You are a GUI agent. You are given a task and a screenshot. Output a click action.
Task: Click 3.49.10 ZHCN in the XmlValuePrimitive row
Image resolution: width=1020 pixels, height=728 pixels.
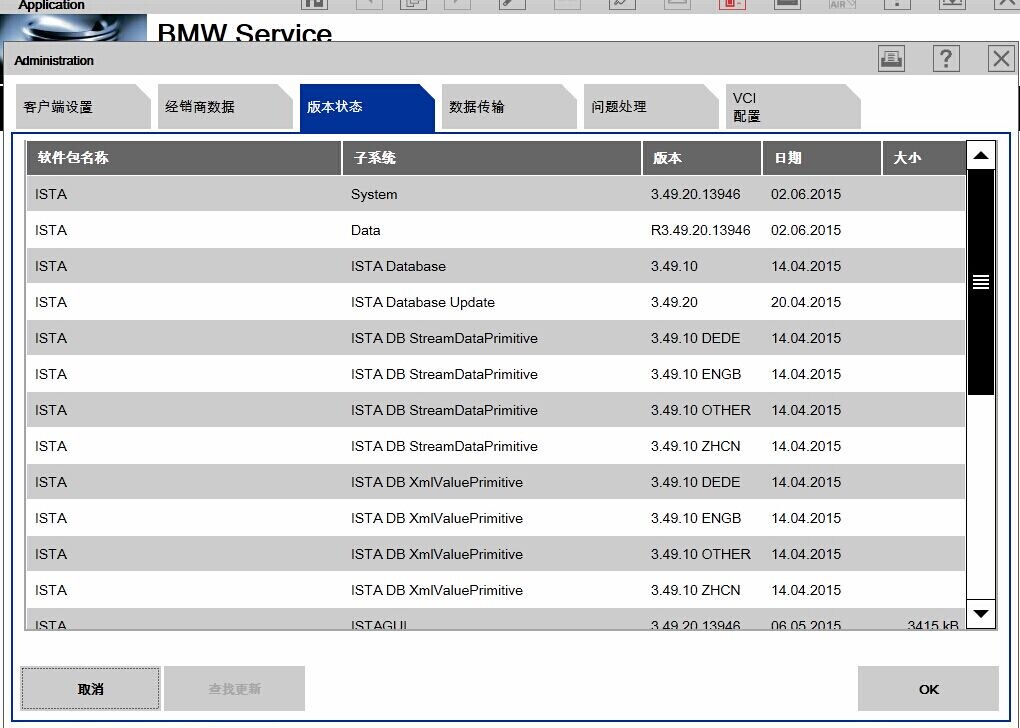[695, 590]
